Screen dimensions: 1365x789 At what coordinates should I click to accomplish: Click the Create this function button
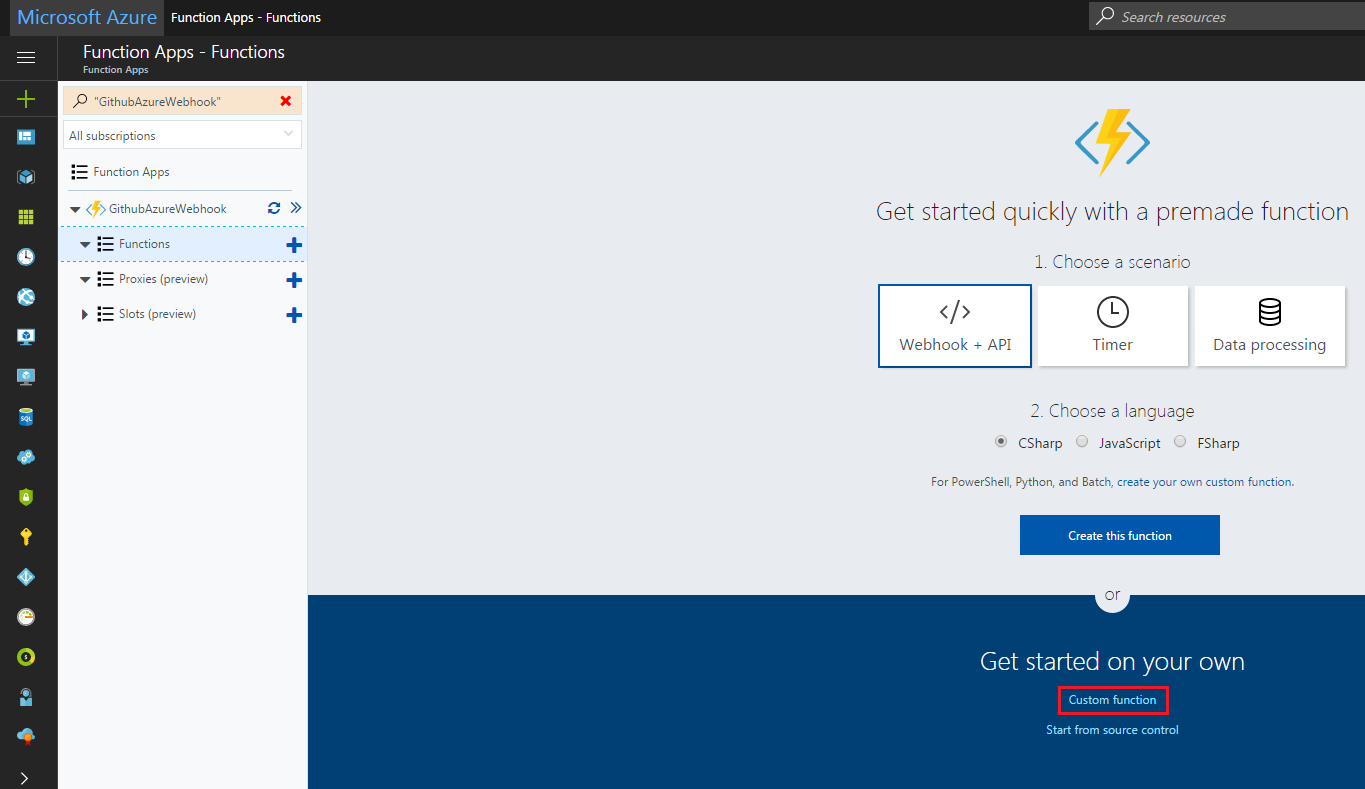click(1119, 535)
